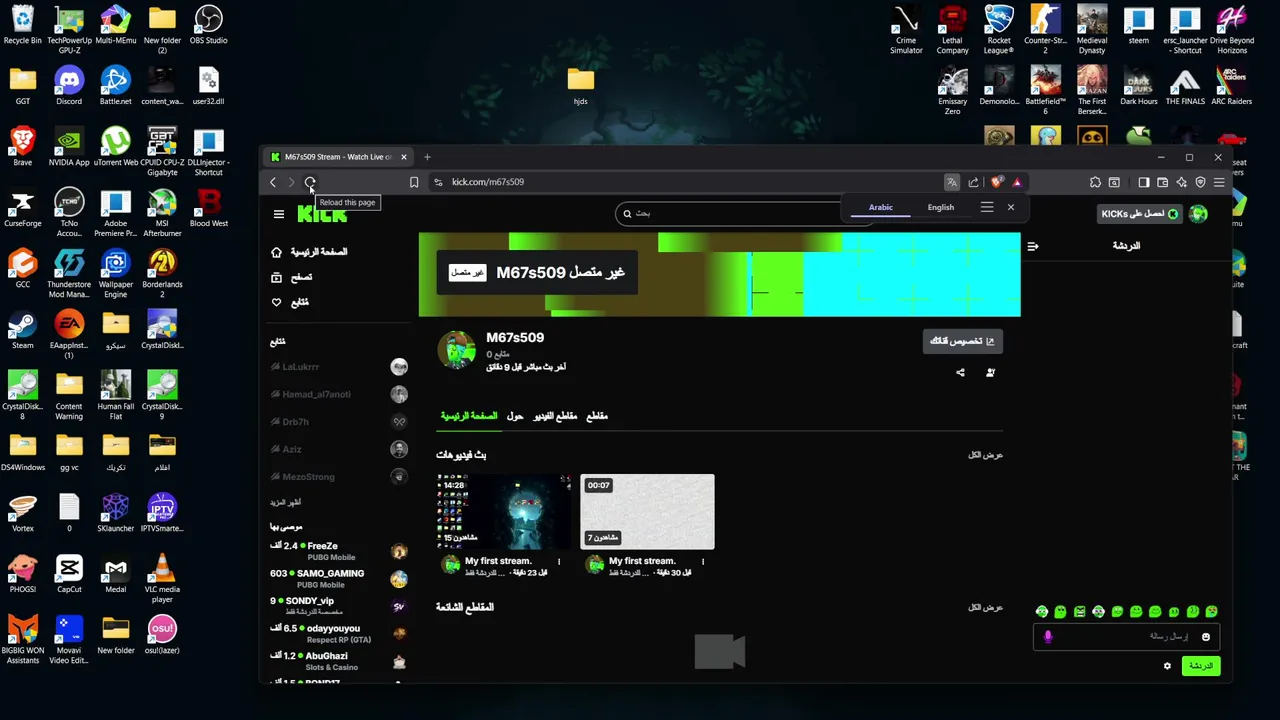The height and width of the screenshot is (720, 1280).
Task: Go back with the browser back arrow
Action: [x=273, y=182]
